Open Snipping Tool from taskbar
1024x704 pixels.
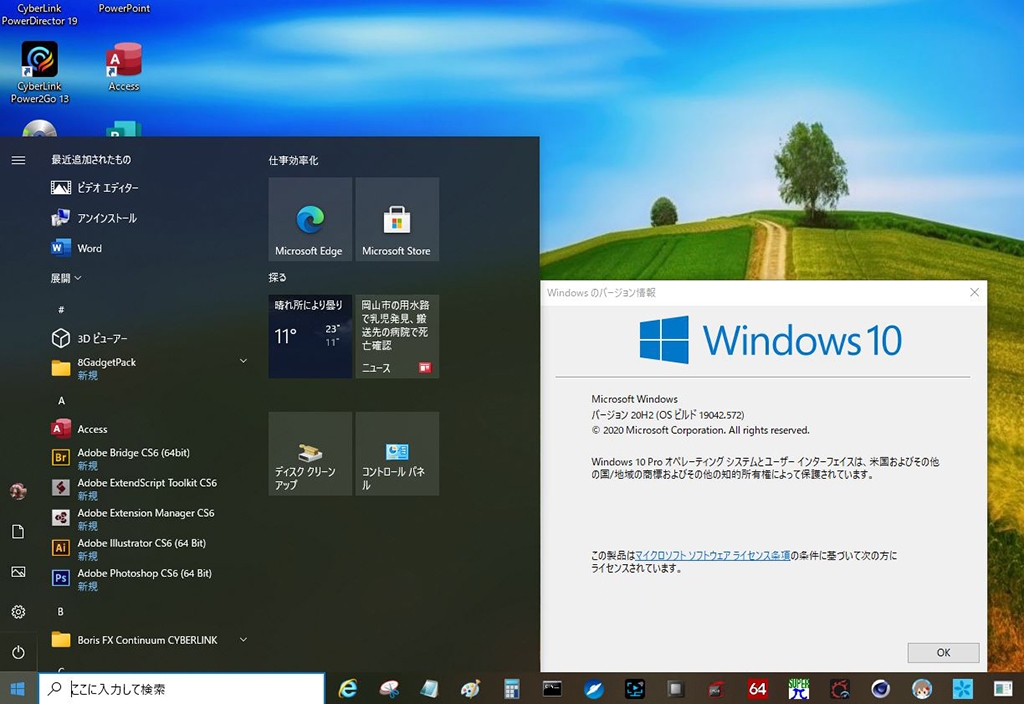[x=389, y=689]
